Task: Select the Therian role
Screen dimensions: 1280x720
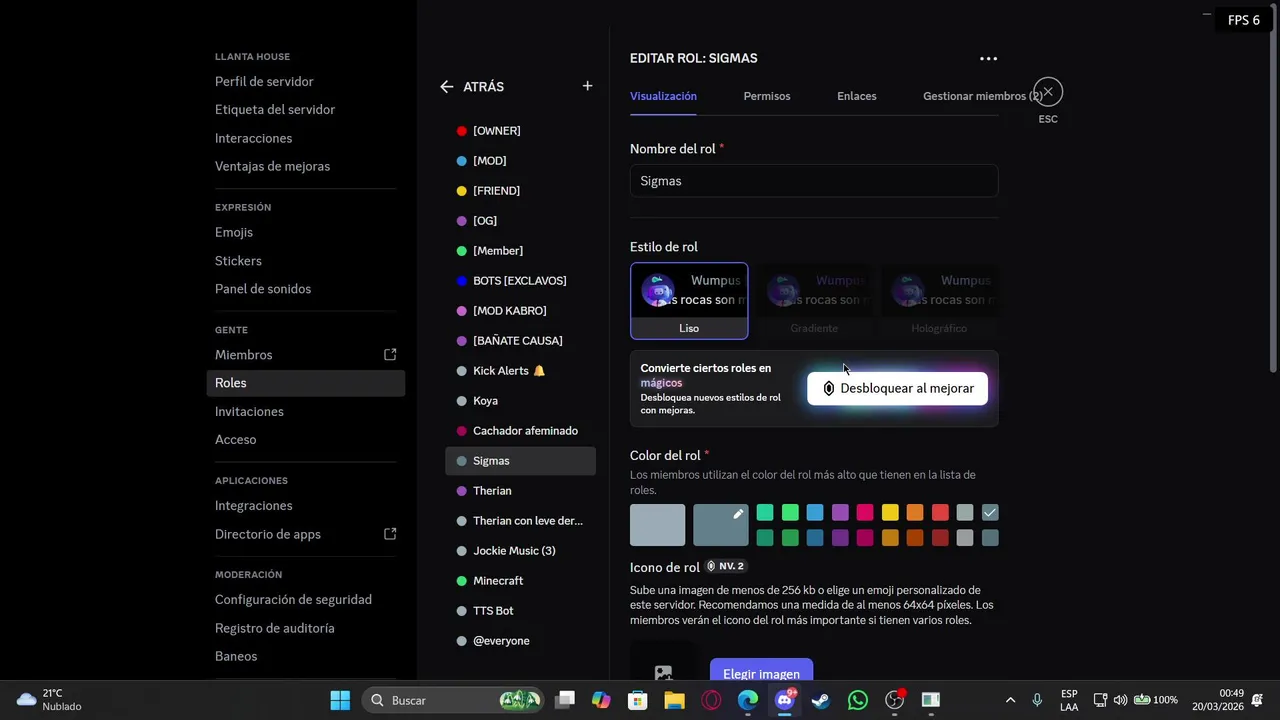Action: pyautogui.click(x=520, y=491)
